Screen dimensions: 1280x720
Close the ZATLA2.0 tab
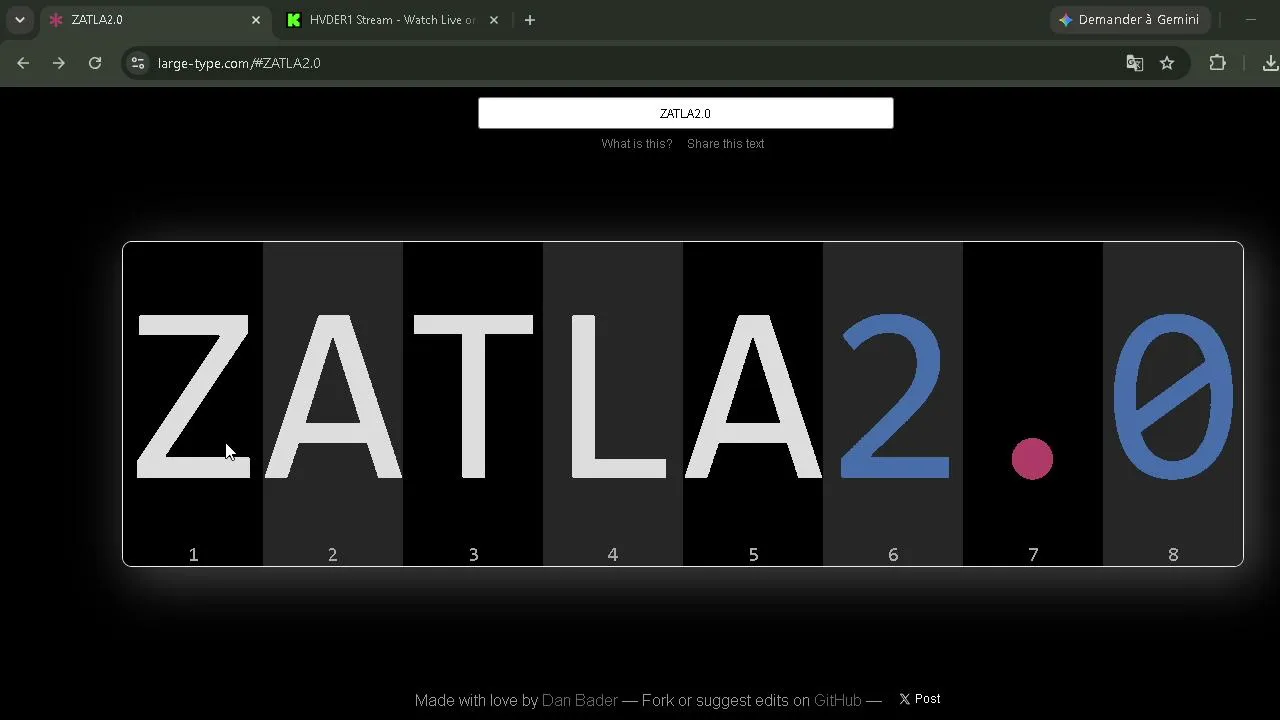click(x=256, y=20)
